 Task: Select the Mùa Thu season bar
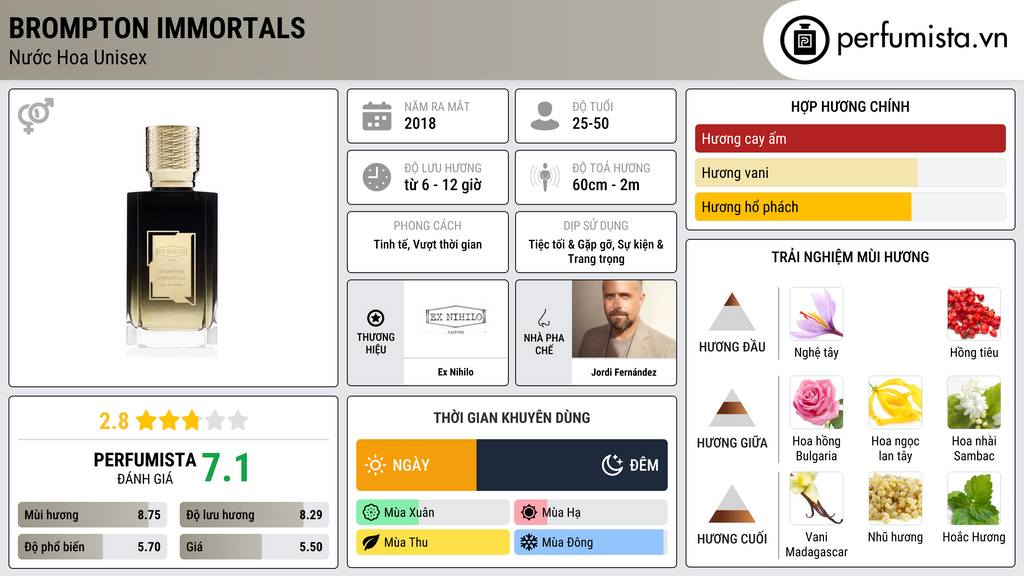point(433,542)
